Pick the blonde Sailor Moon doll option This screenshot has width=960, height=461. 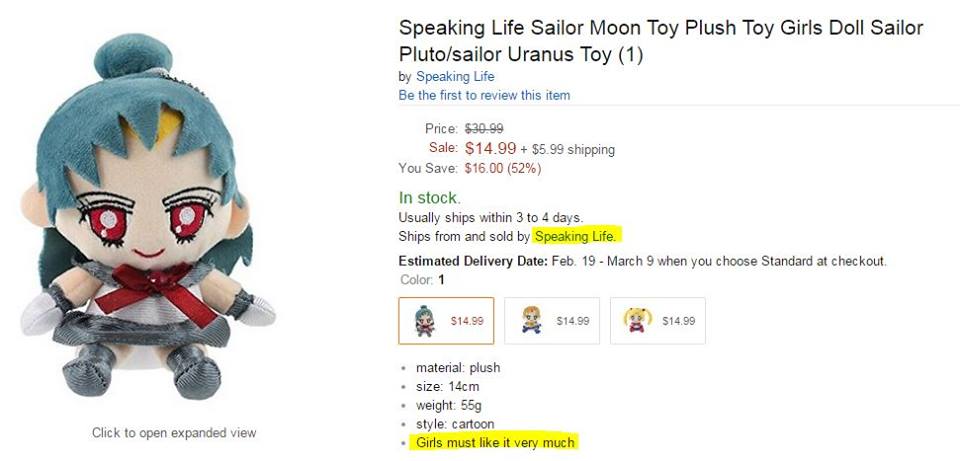click(658, 321)
